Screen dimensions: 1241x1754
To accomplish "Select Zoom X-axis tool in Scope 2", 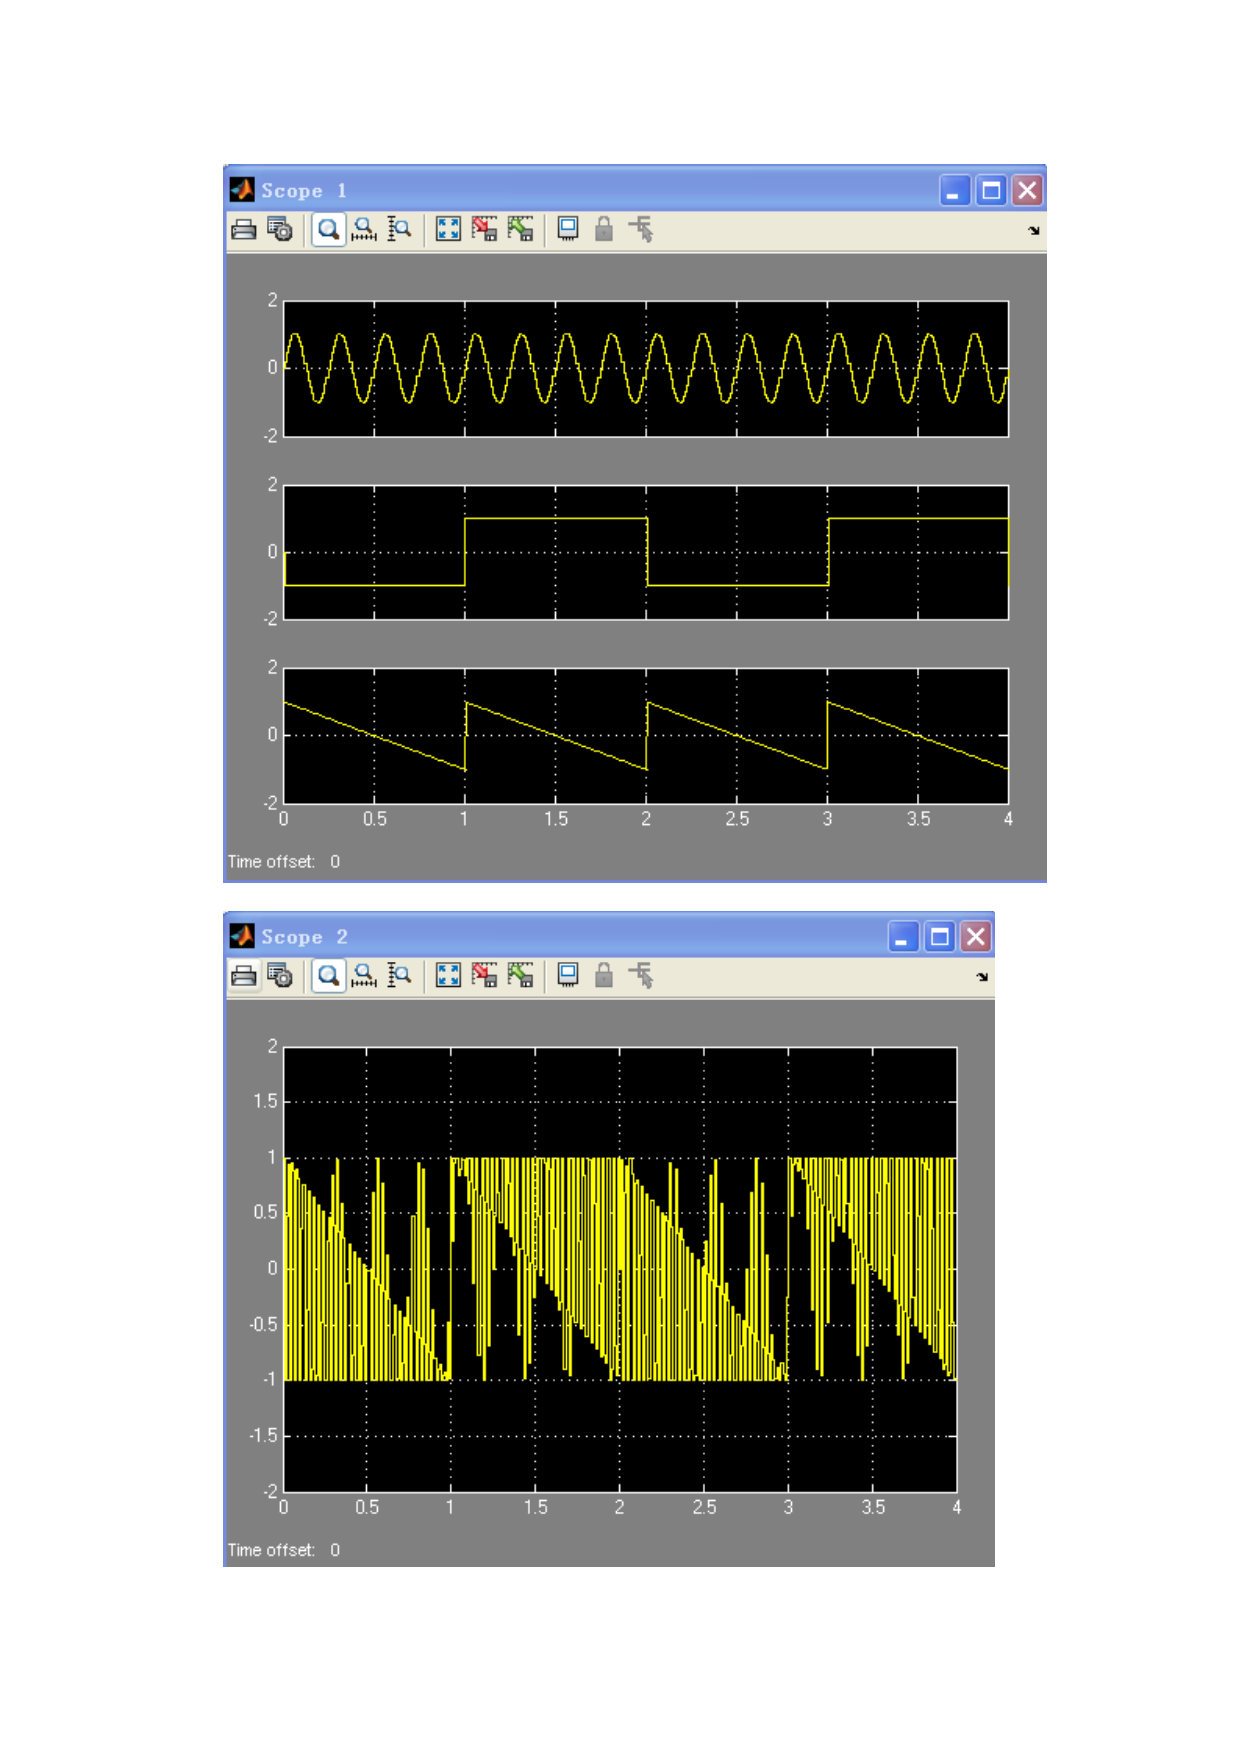I will point(364,976).
